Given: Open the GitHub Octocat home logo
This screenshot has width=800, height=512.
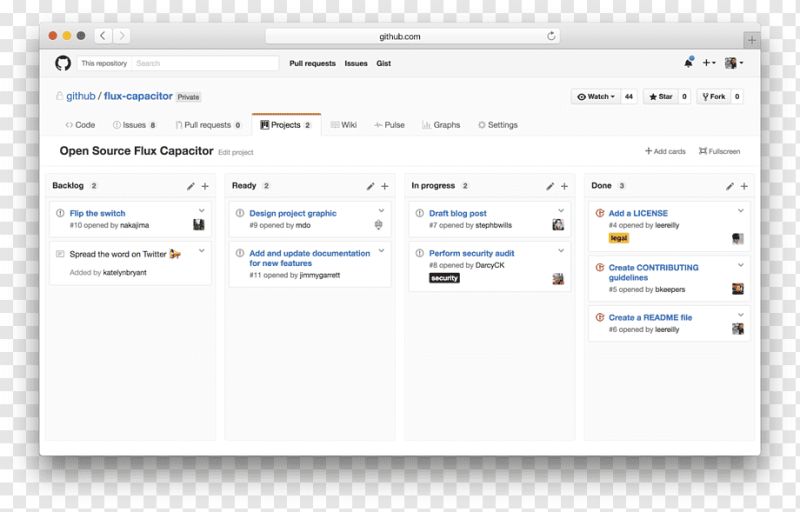Looking at the screenshot, I should [63, 63].
